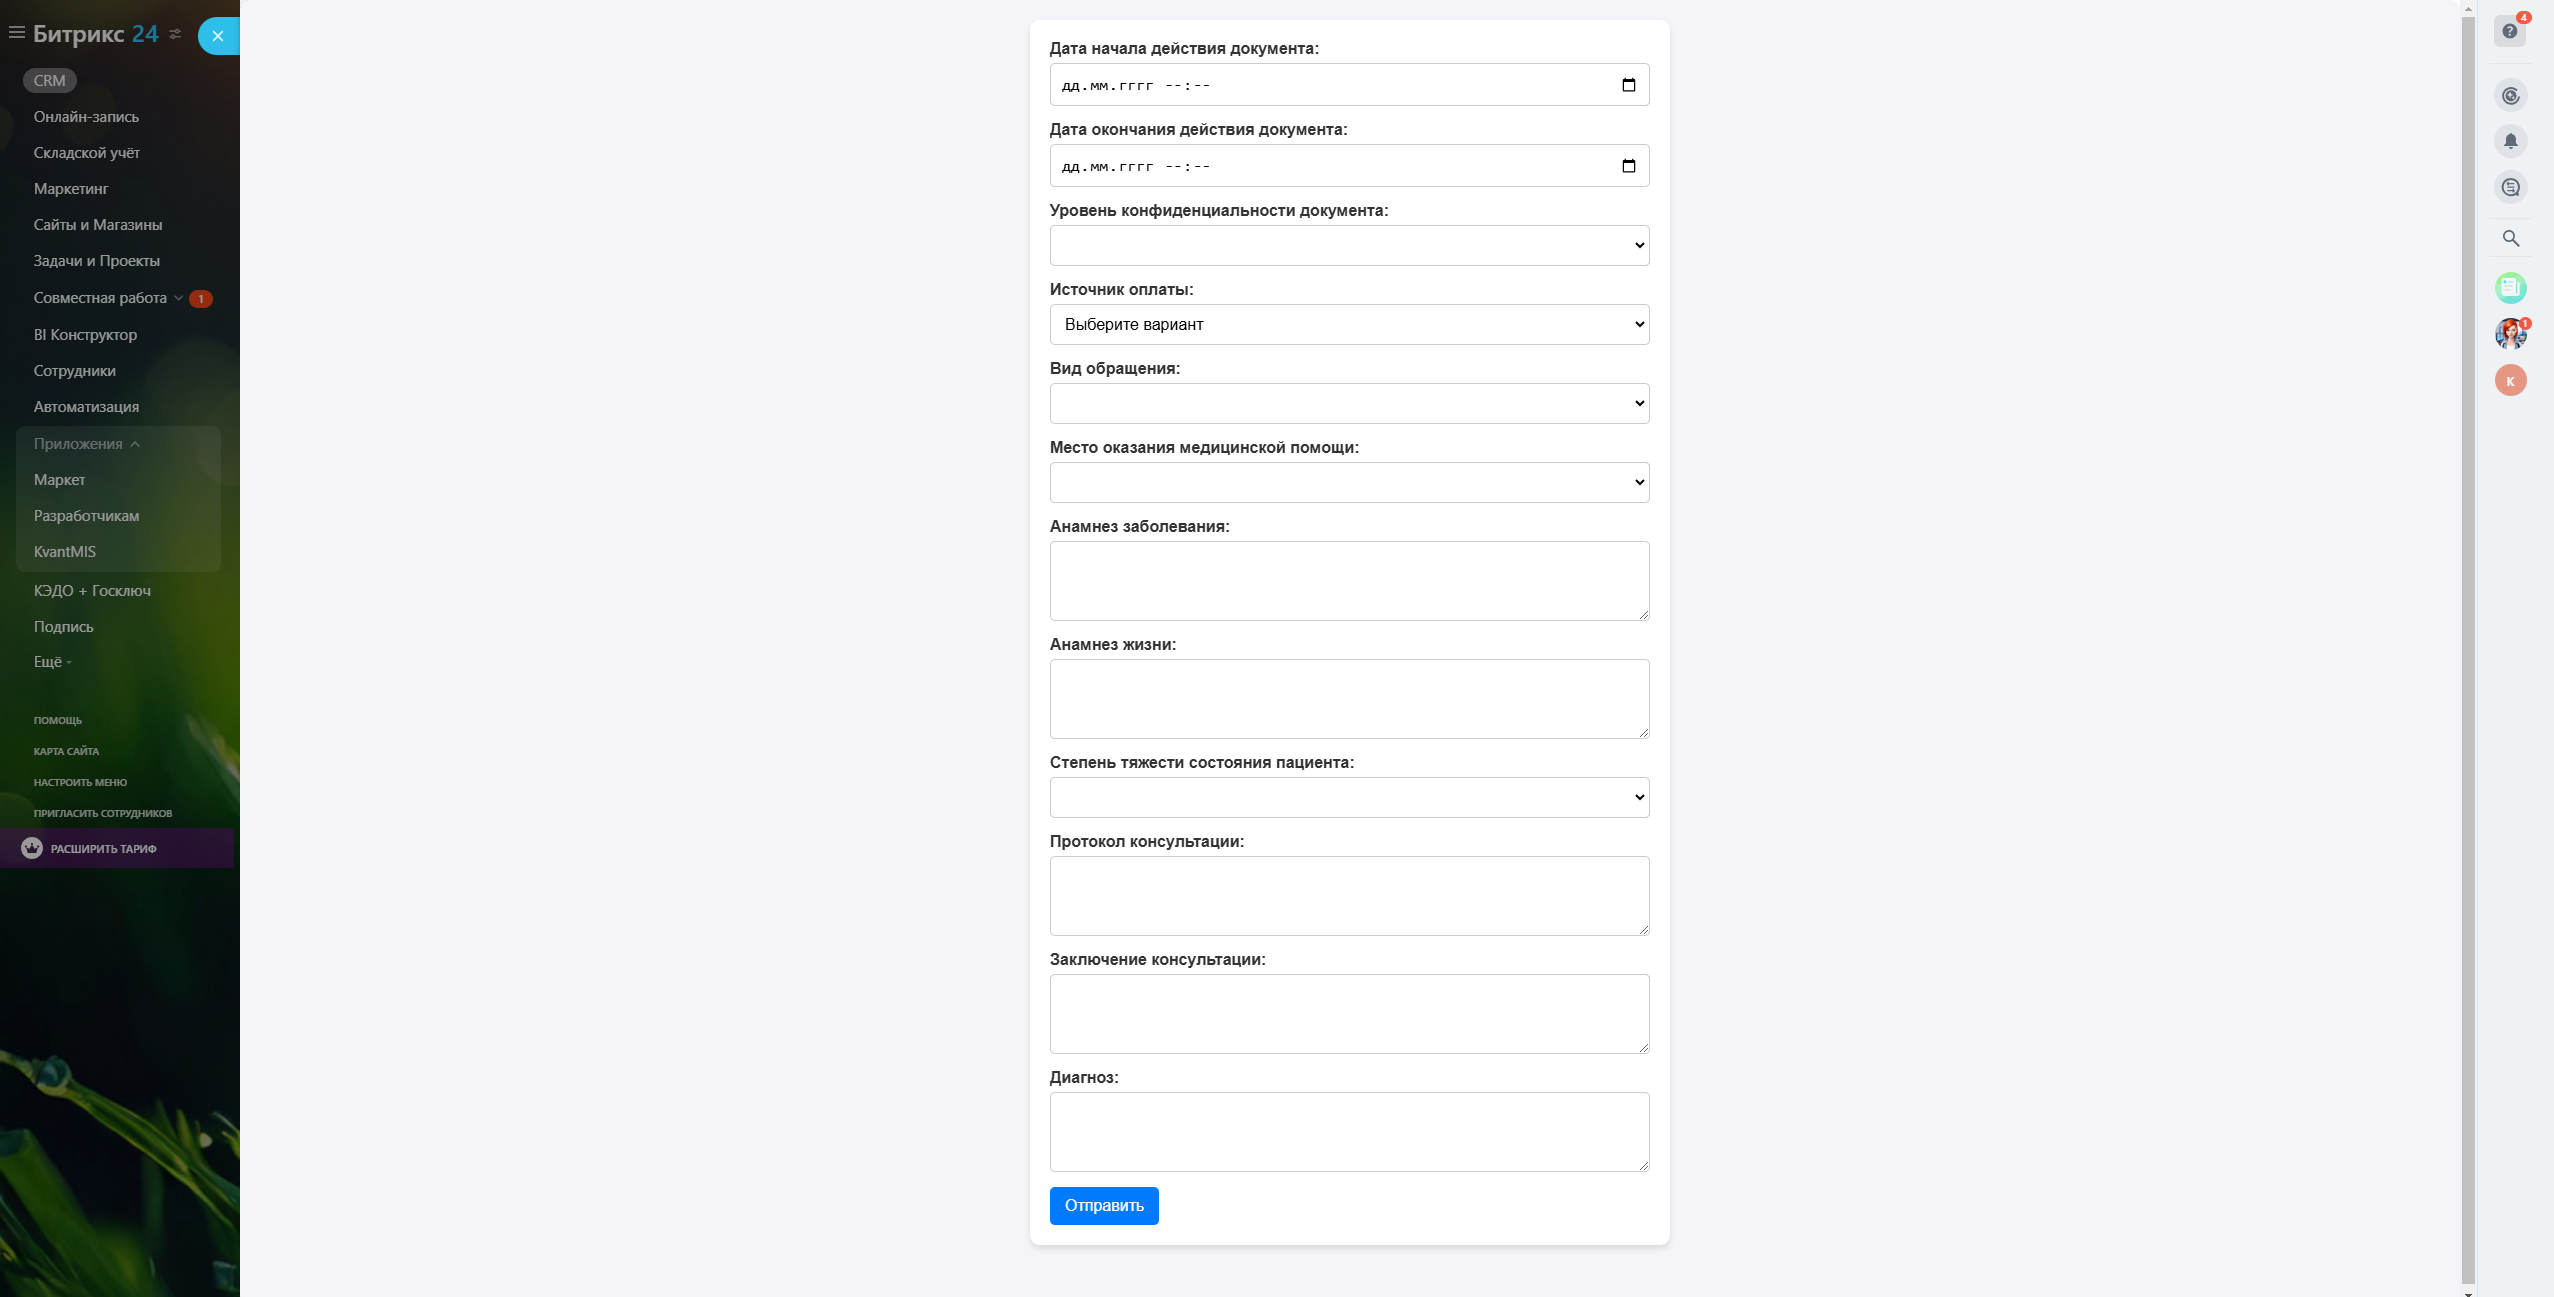Viewport: 2554px width, 1297px height.
Task: Click the Отправить submit button
Action: tap(1103, 1205)
